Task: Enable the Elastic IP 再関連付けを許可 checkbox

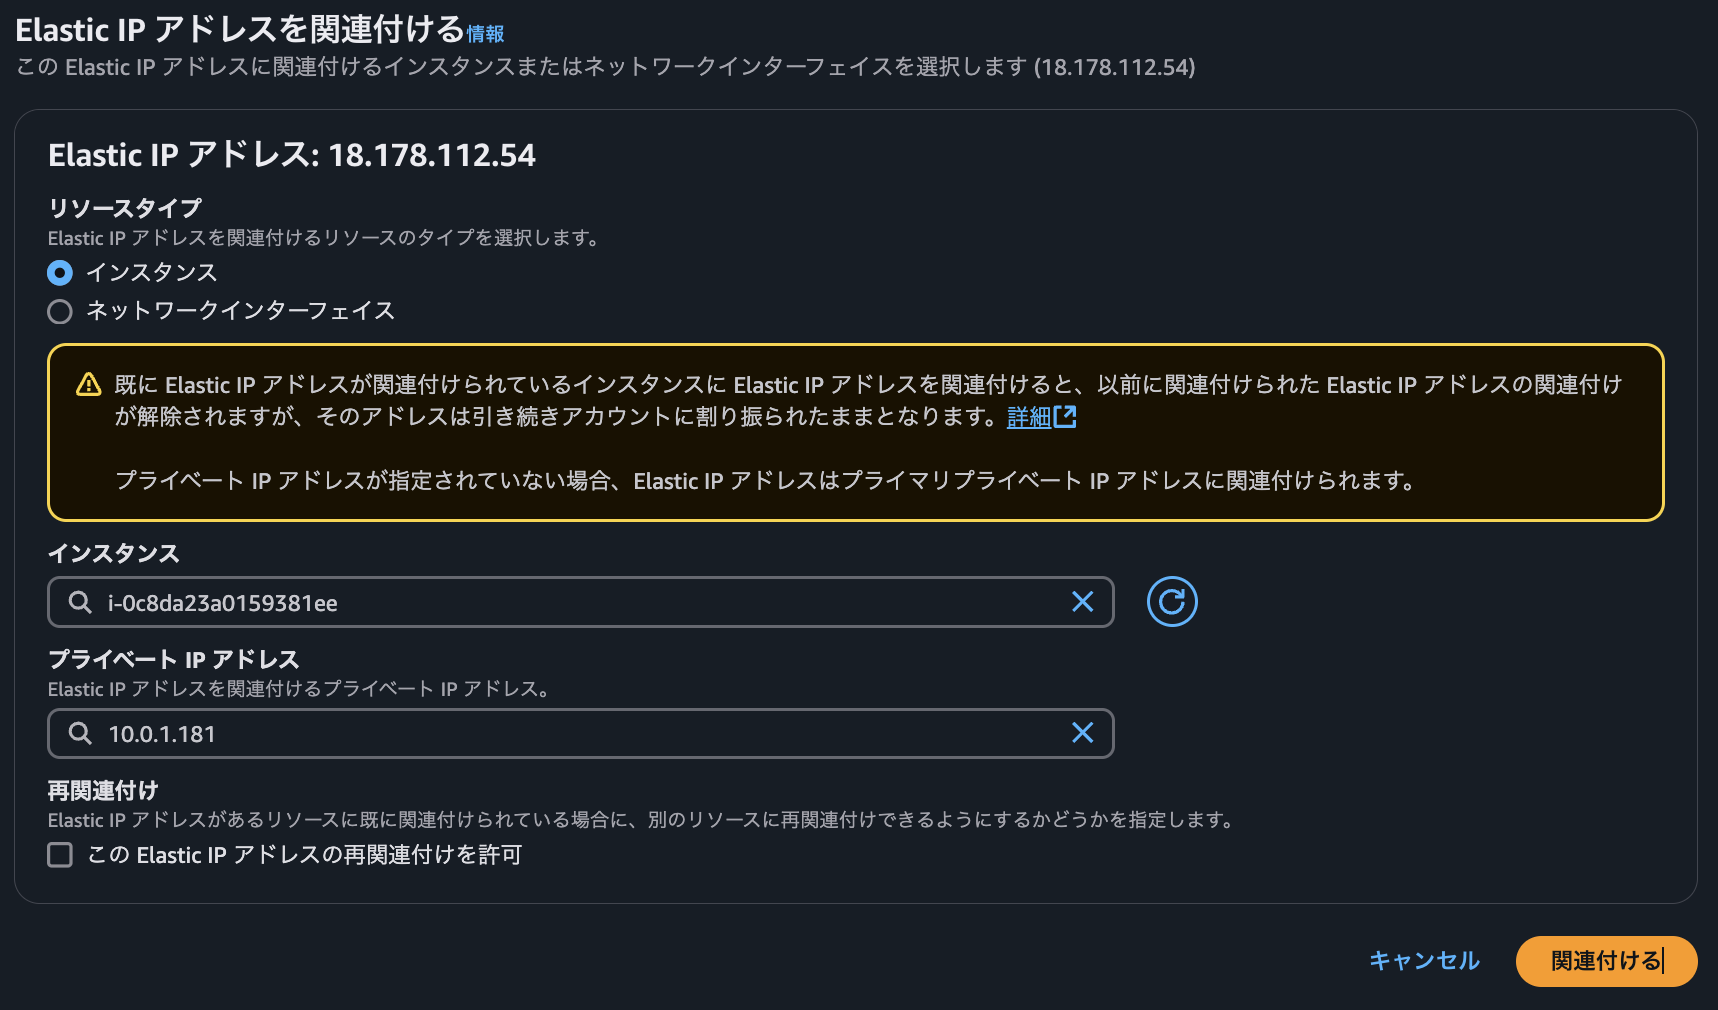Action: pyautogui.click(x=60, y=855)
